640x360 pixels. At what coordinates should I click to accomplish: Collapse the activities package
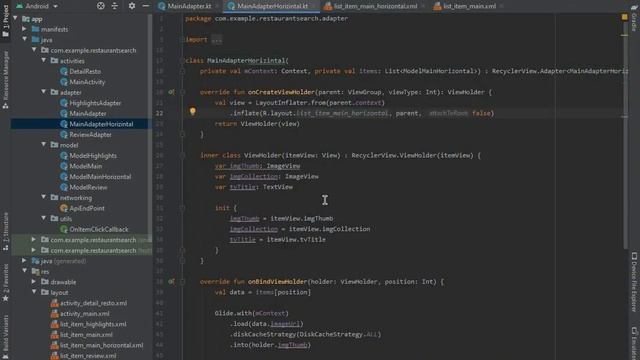[44, 61]
